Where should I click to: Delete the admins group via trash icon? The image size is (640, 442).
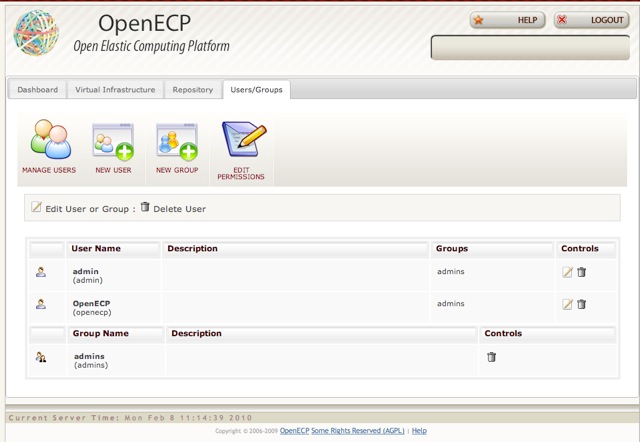tap(491, 357)
